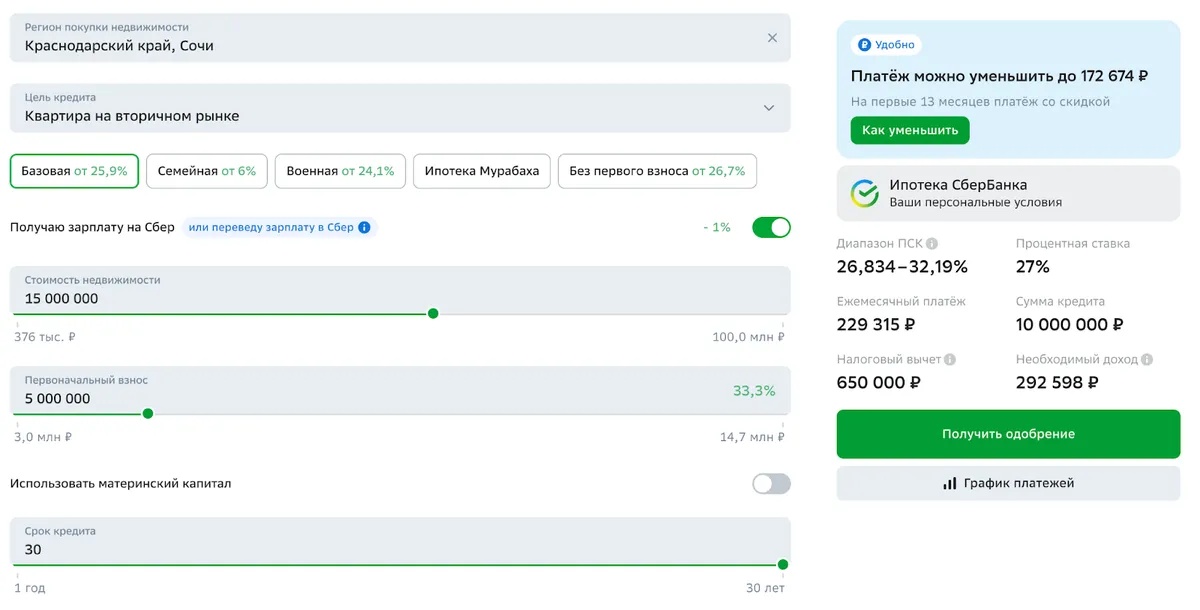1200x610 pixels.
Task: Click the SberBank logo icon
Action: pyautogui.click(x=864, y=193)
